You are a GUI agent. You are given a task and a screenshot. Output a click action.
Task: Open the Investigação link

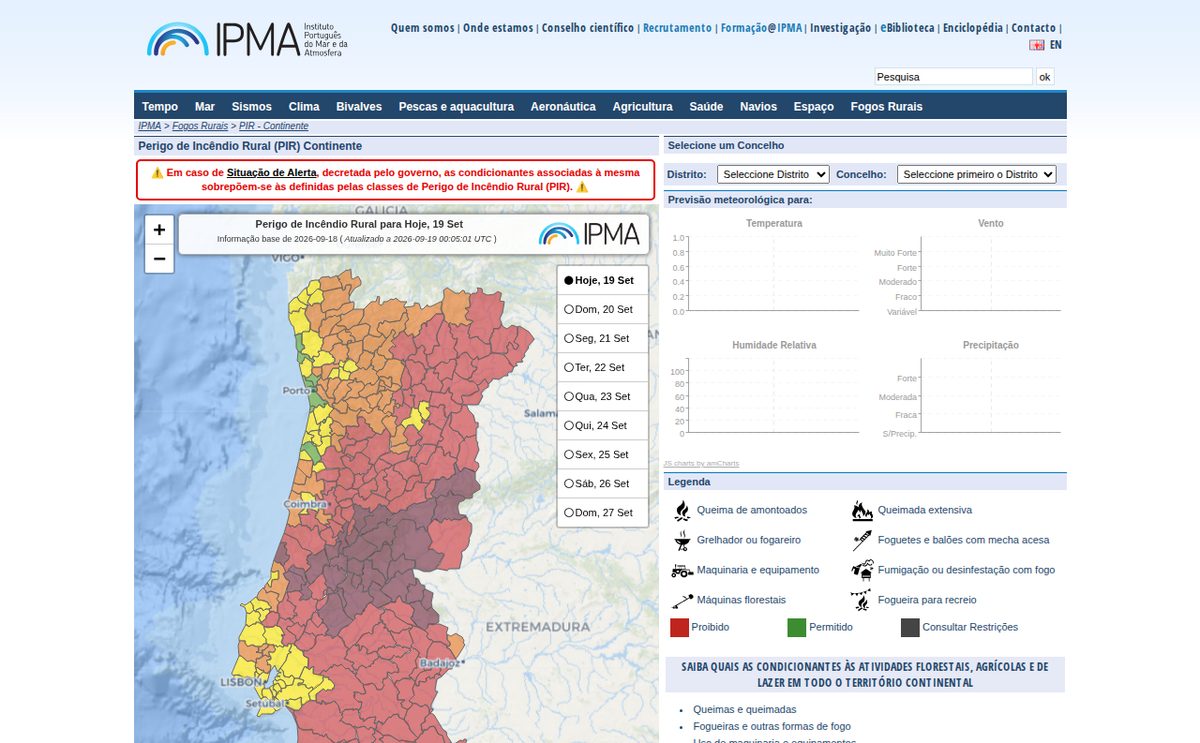point(840,28)
